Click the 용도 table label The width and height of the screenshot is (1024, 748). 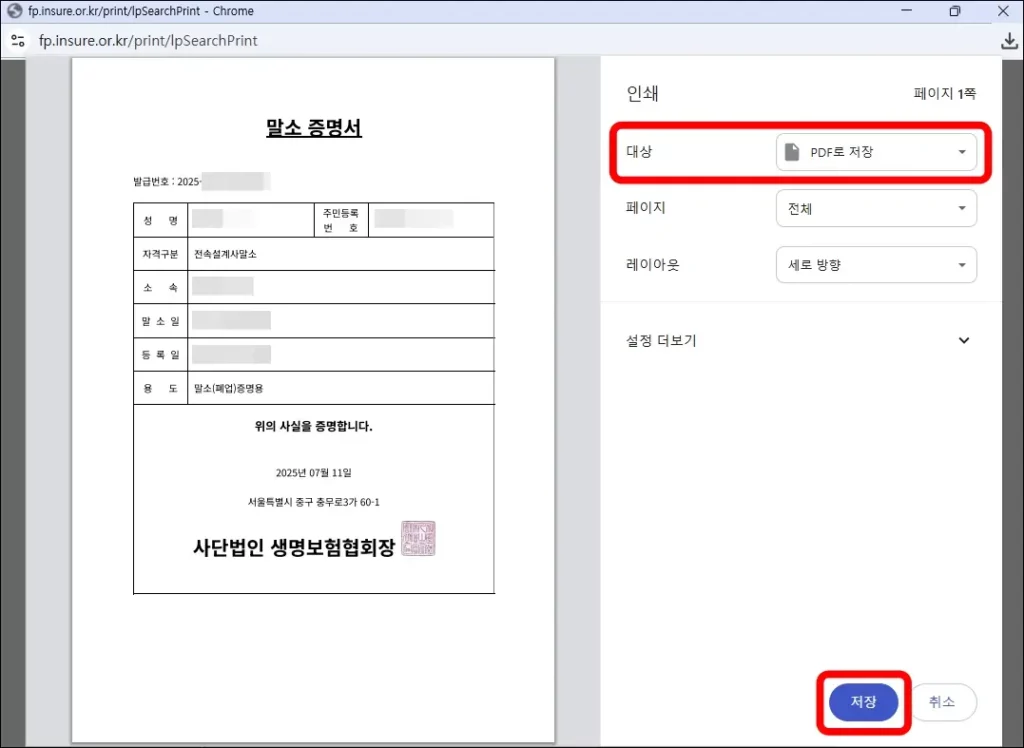[x=160, y=388]
